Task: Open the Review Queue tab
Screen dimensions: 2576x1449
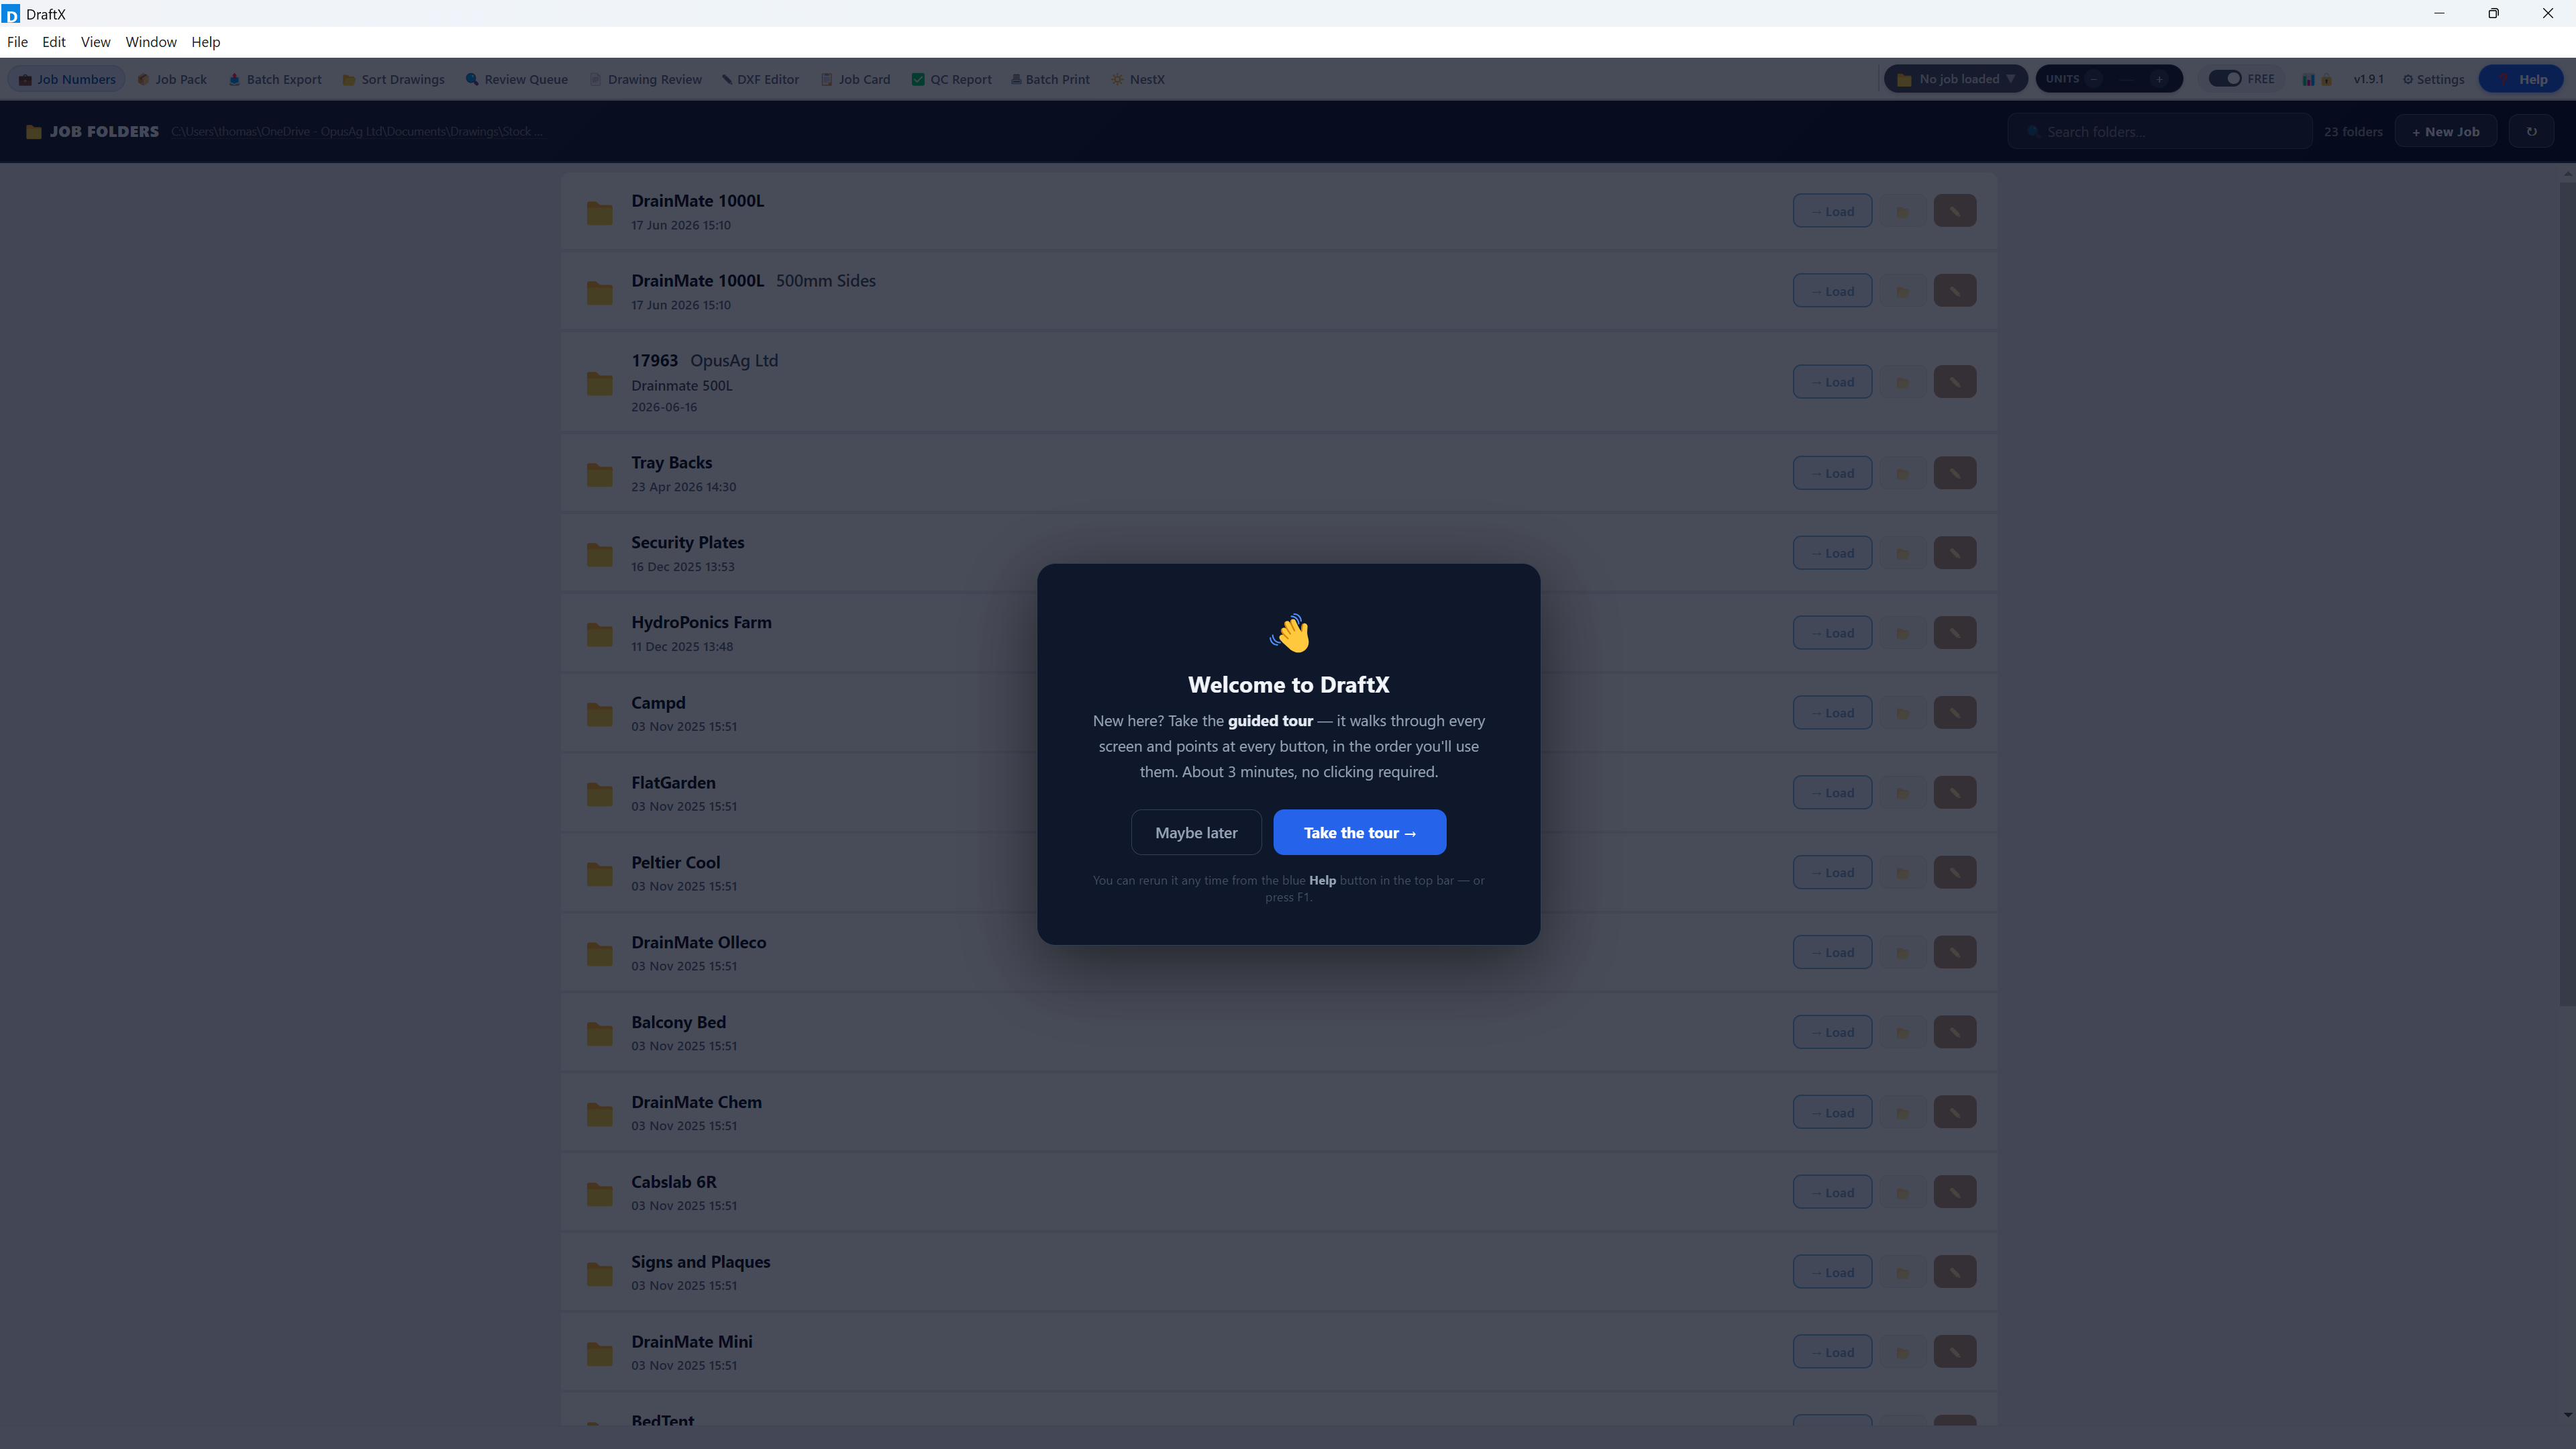Action: pyautogui.click(x=517, y=79)
